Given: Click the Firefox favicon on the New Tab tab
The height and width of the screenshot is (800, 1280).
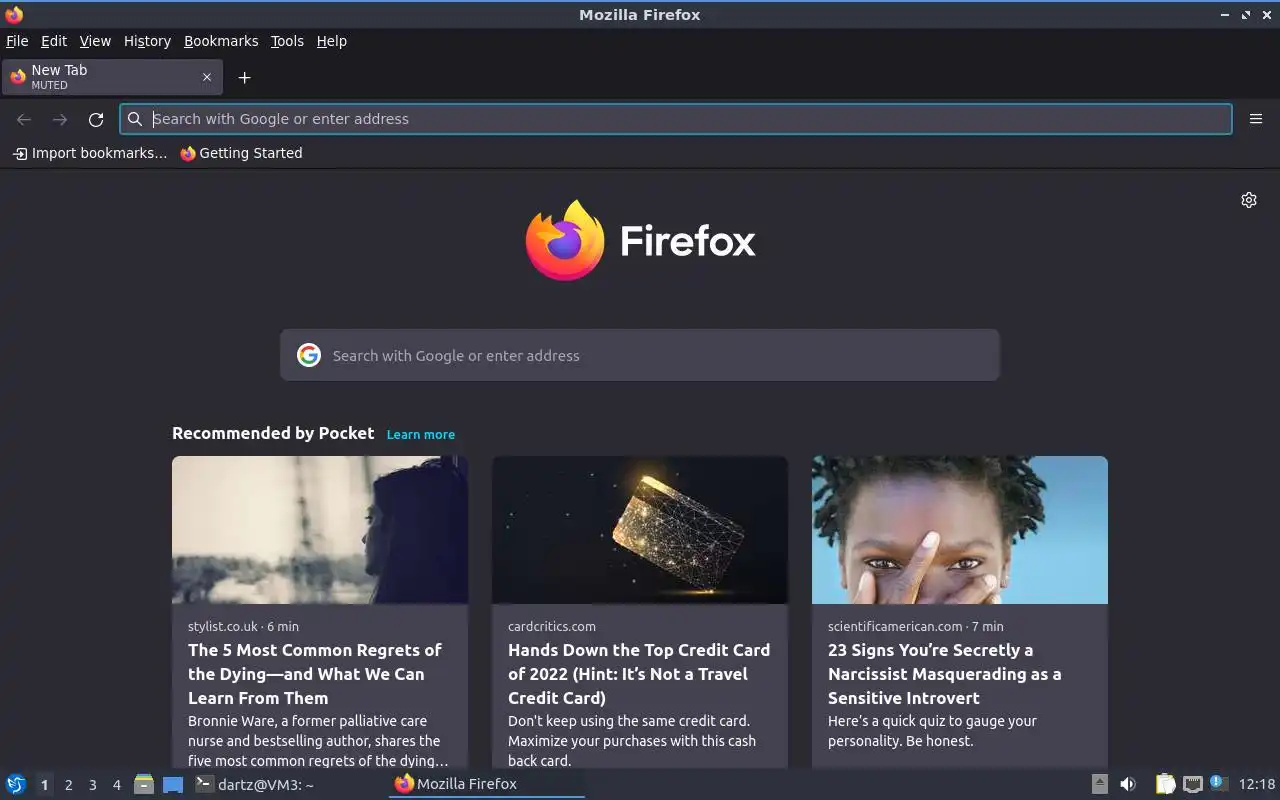Looking at the screenshot, I should click(17, 77).
